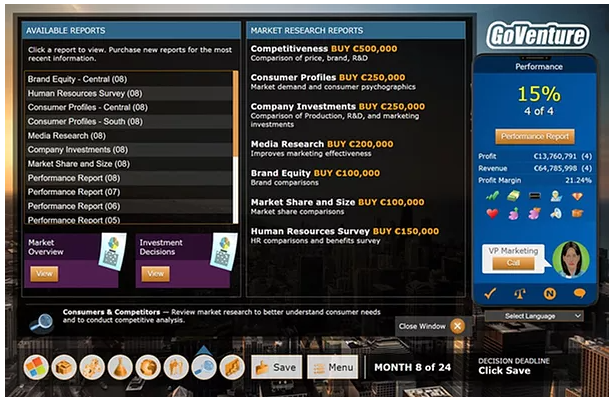This screenshot has height=401, width=613.
Task: Open Performance Report (07) in list
Action: (x=129, y=192)
